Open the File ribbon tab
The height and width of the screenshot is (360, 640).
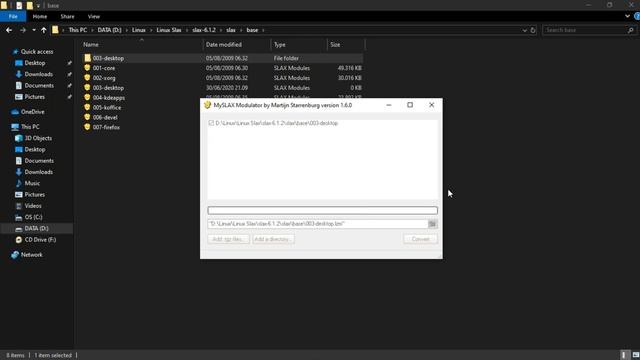(13, 16)
